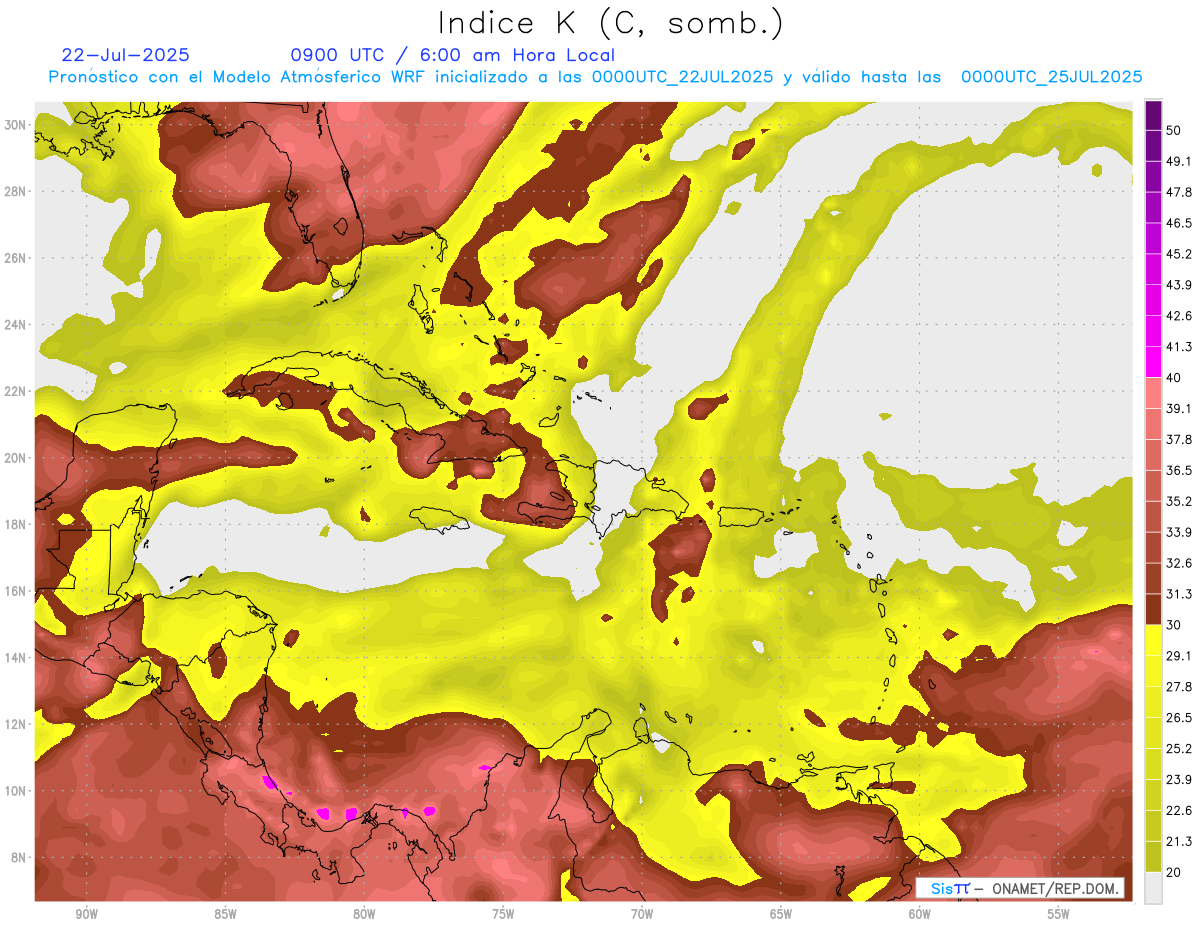
Task: Click the "16N" latitude label
Action: [16, 591]
